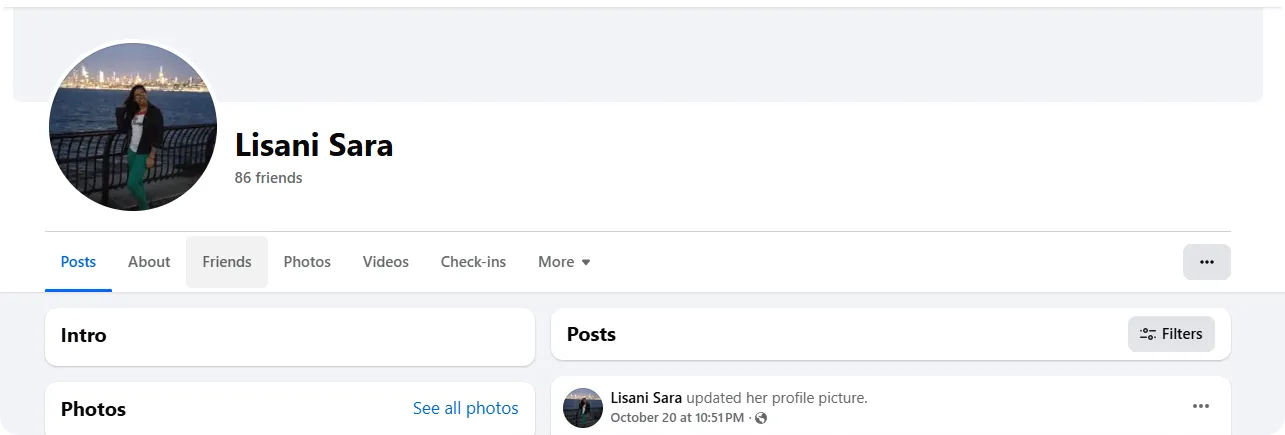1285x435 pixels.
Task: Click the public audience globe icon
Action: click(x=761, y=417)
